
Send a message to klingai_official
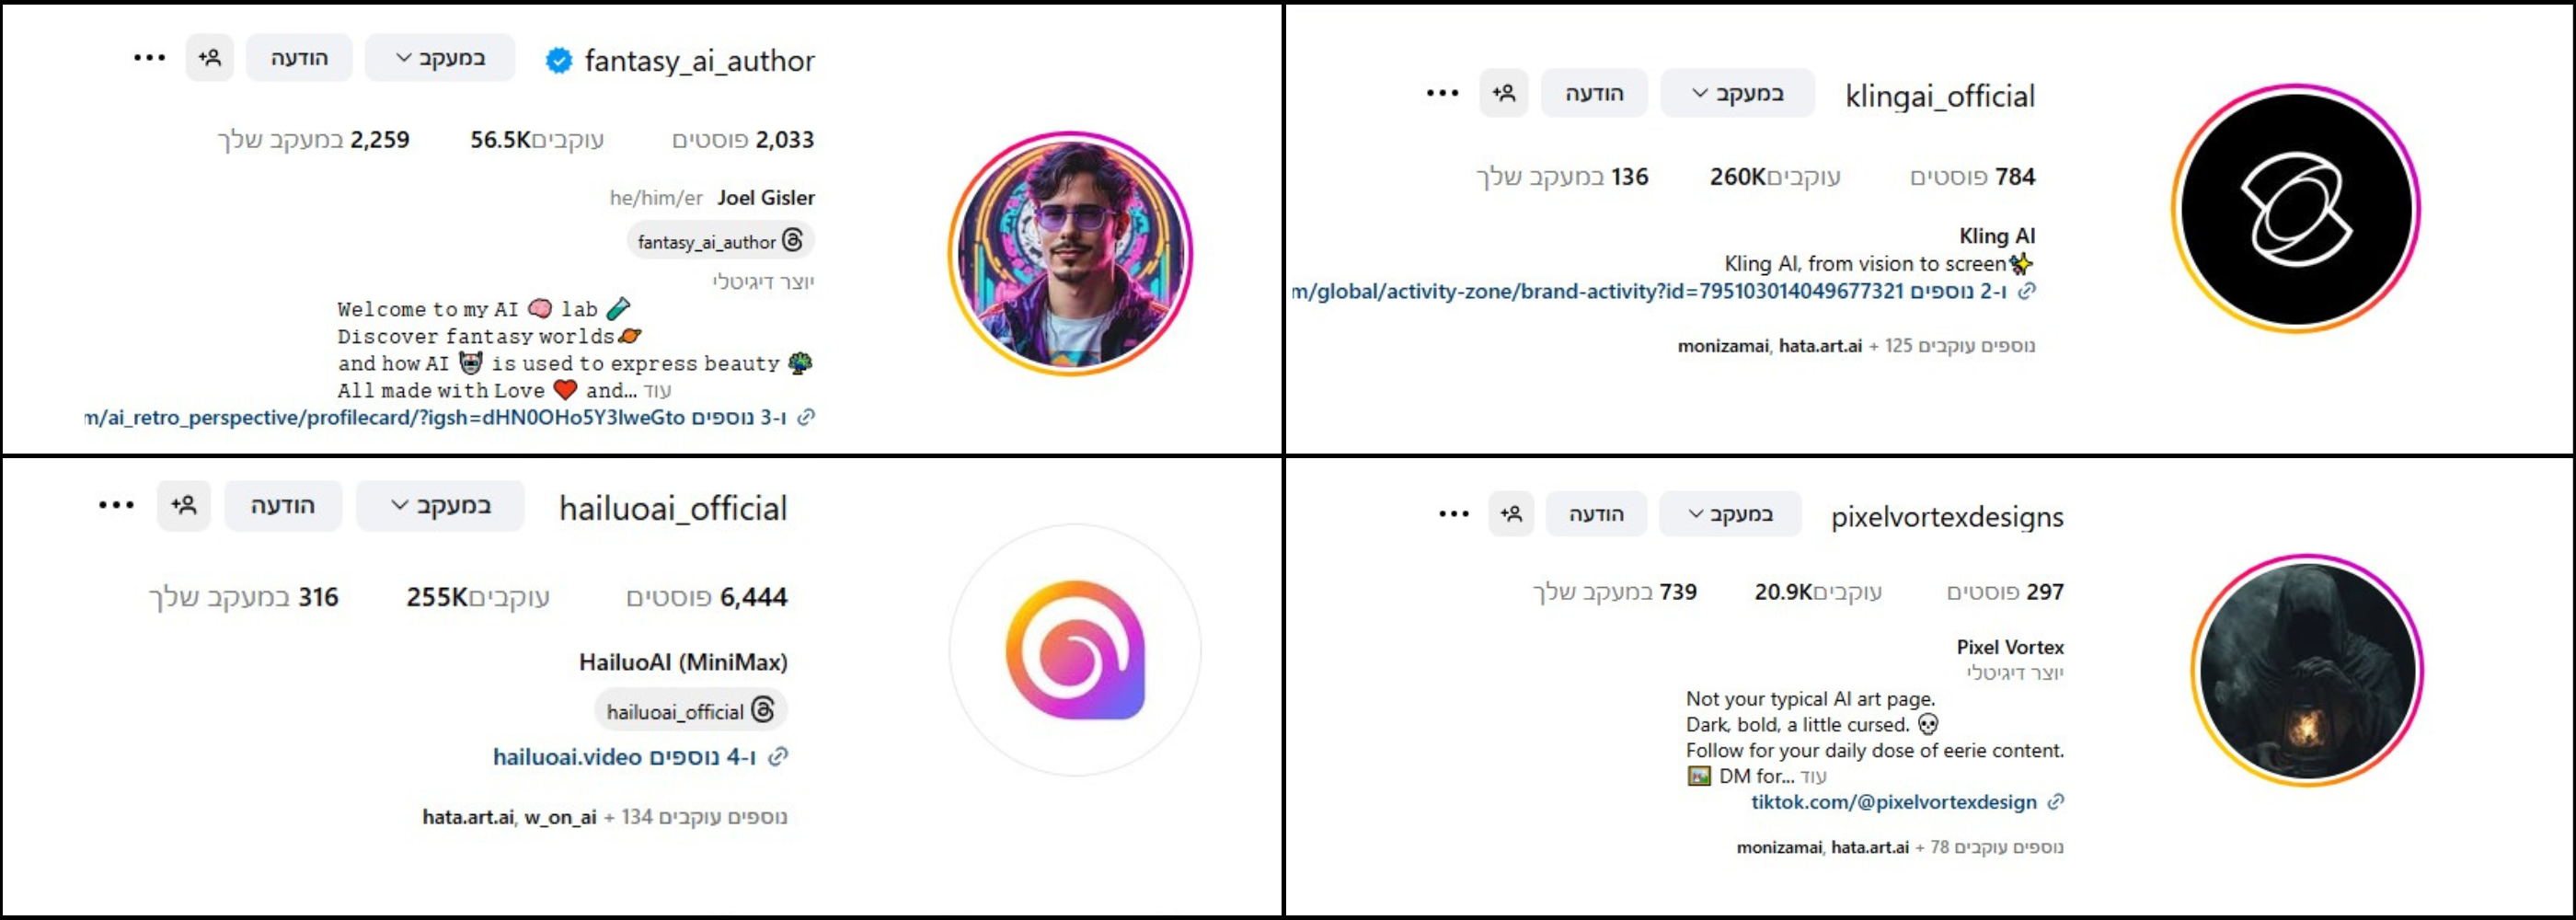pyautogui.click(x=1594, y=93)
